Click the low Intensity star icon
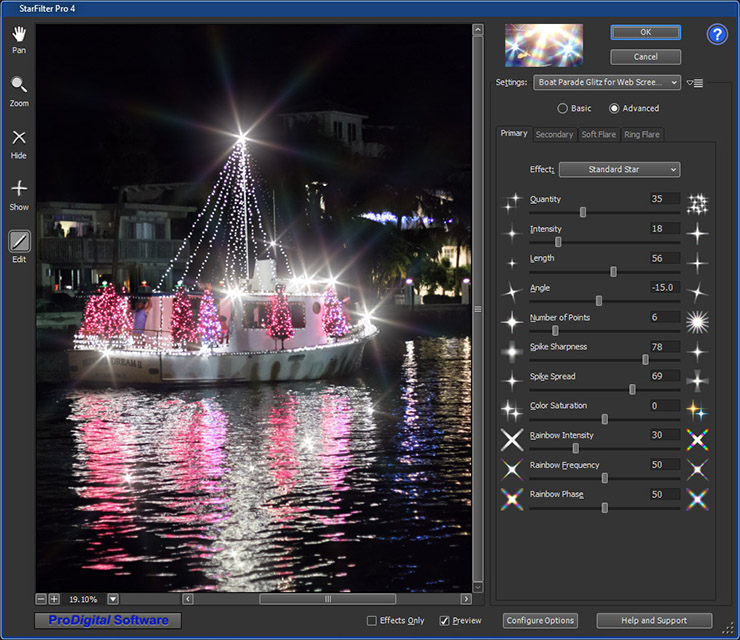Screen dimensions: 740x640 pyautogui.click(x=512, y=233)
